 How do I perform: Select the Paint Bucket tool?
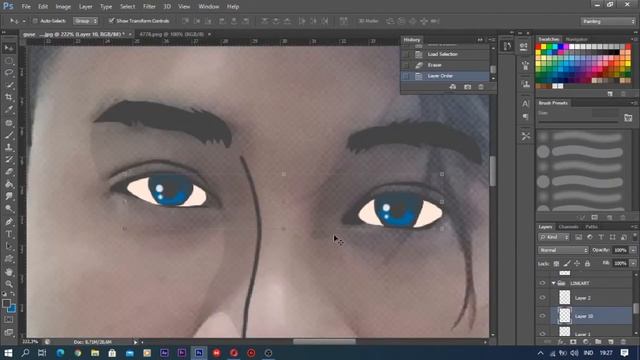[x=9, y=184]
